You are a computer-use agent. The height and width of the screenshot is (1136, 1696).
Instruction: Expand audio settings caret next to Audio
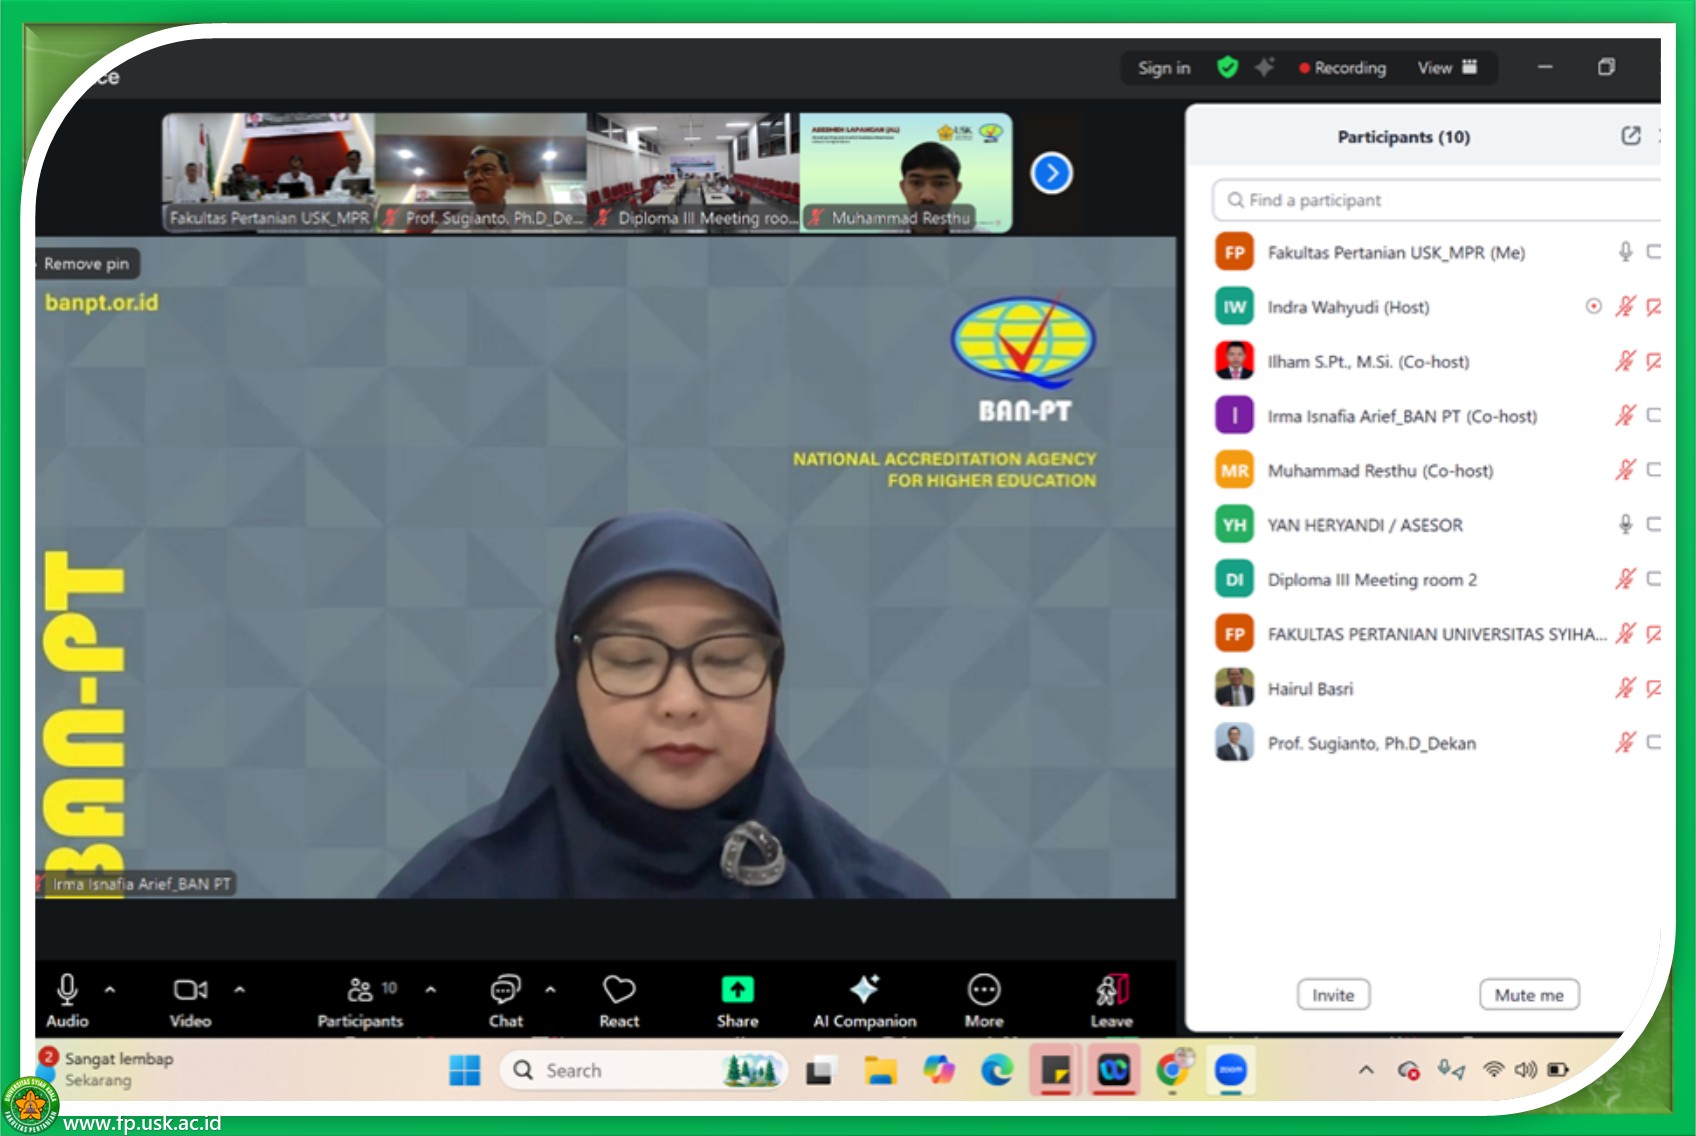point(110,990)
